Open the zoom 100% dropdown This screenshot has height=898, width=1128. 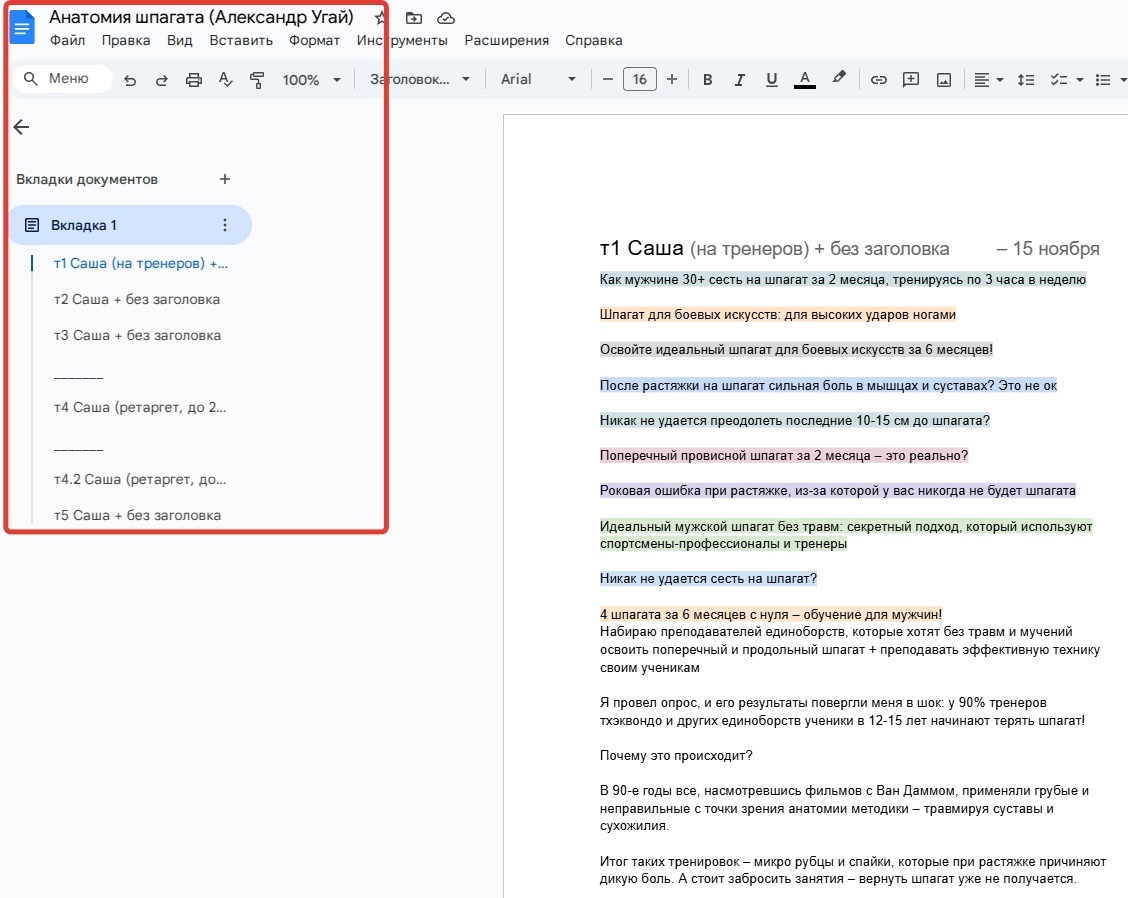coord(311,80)
